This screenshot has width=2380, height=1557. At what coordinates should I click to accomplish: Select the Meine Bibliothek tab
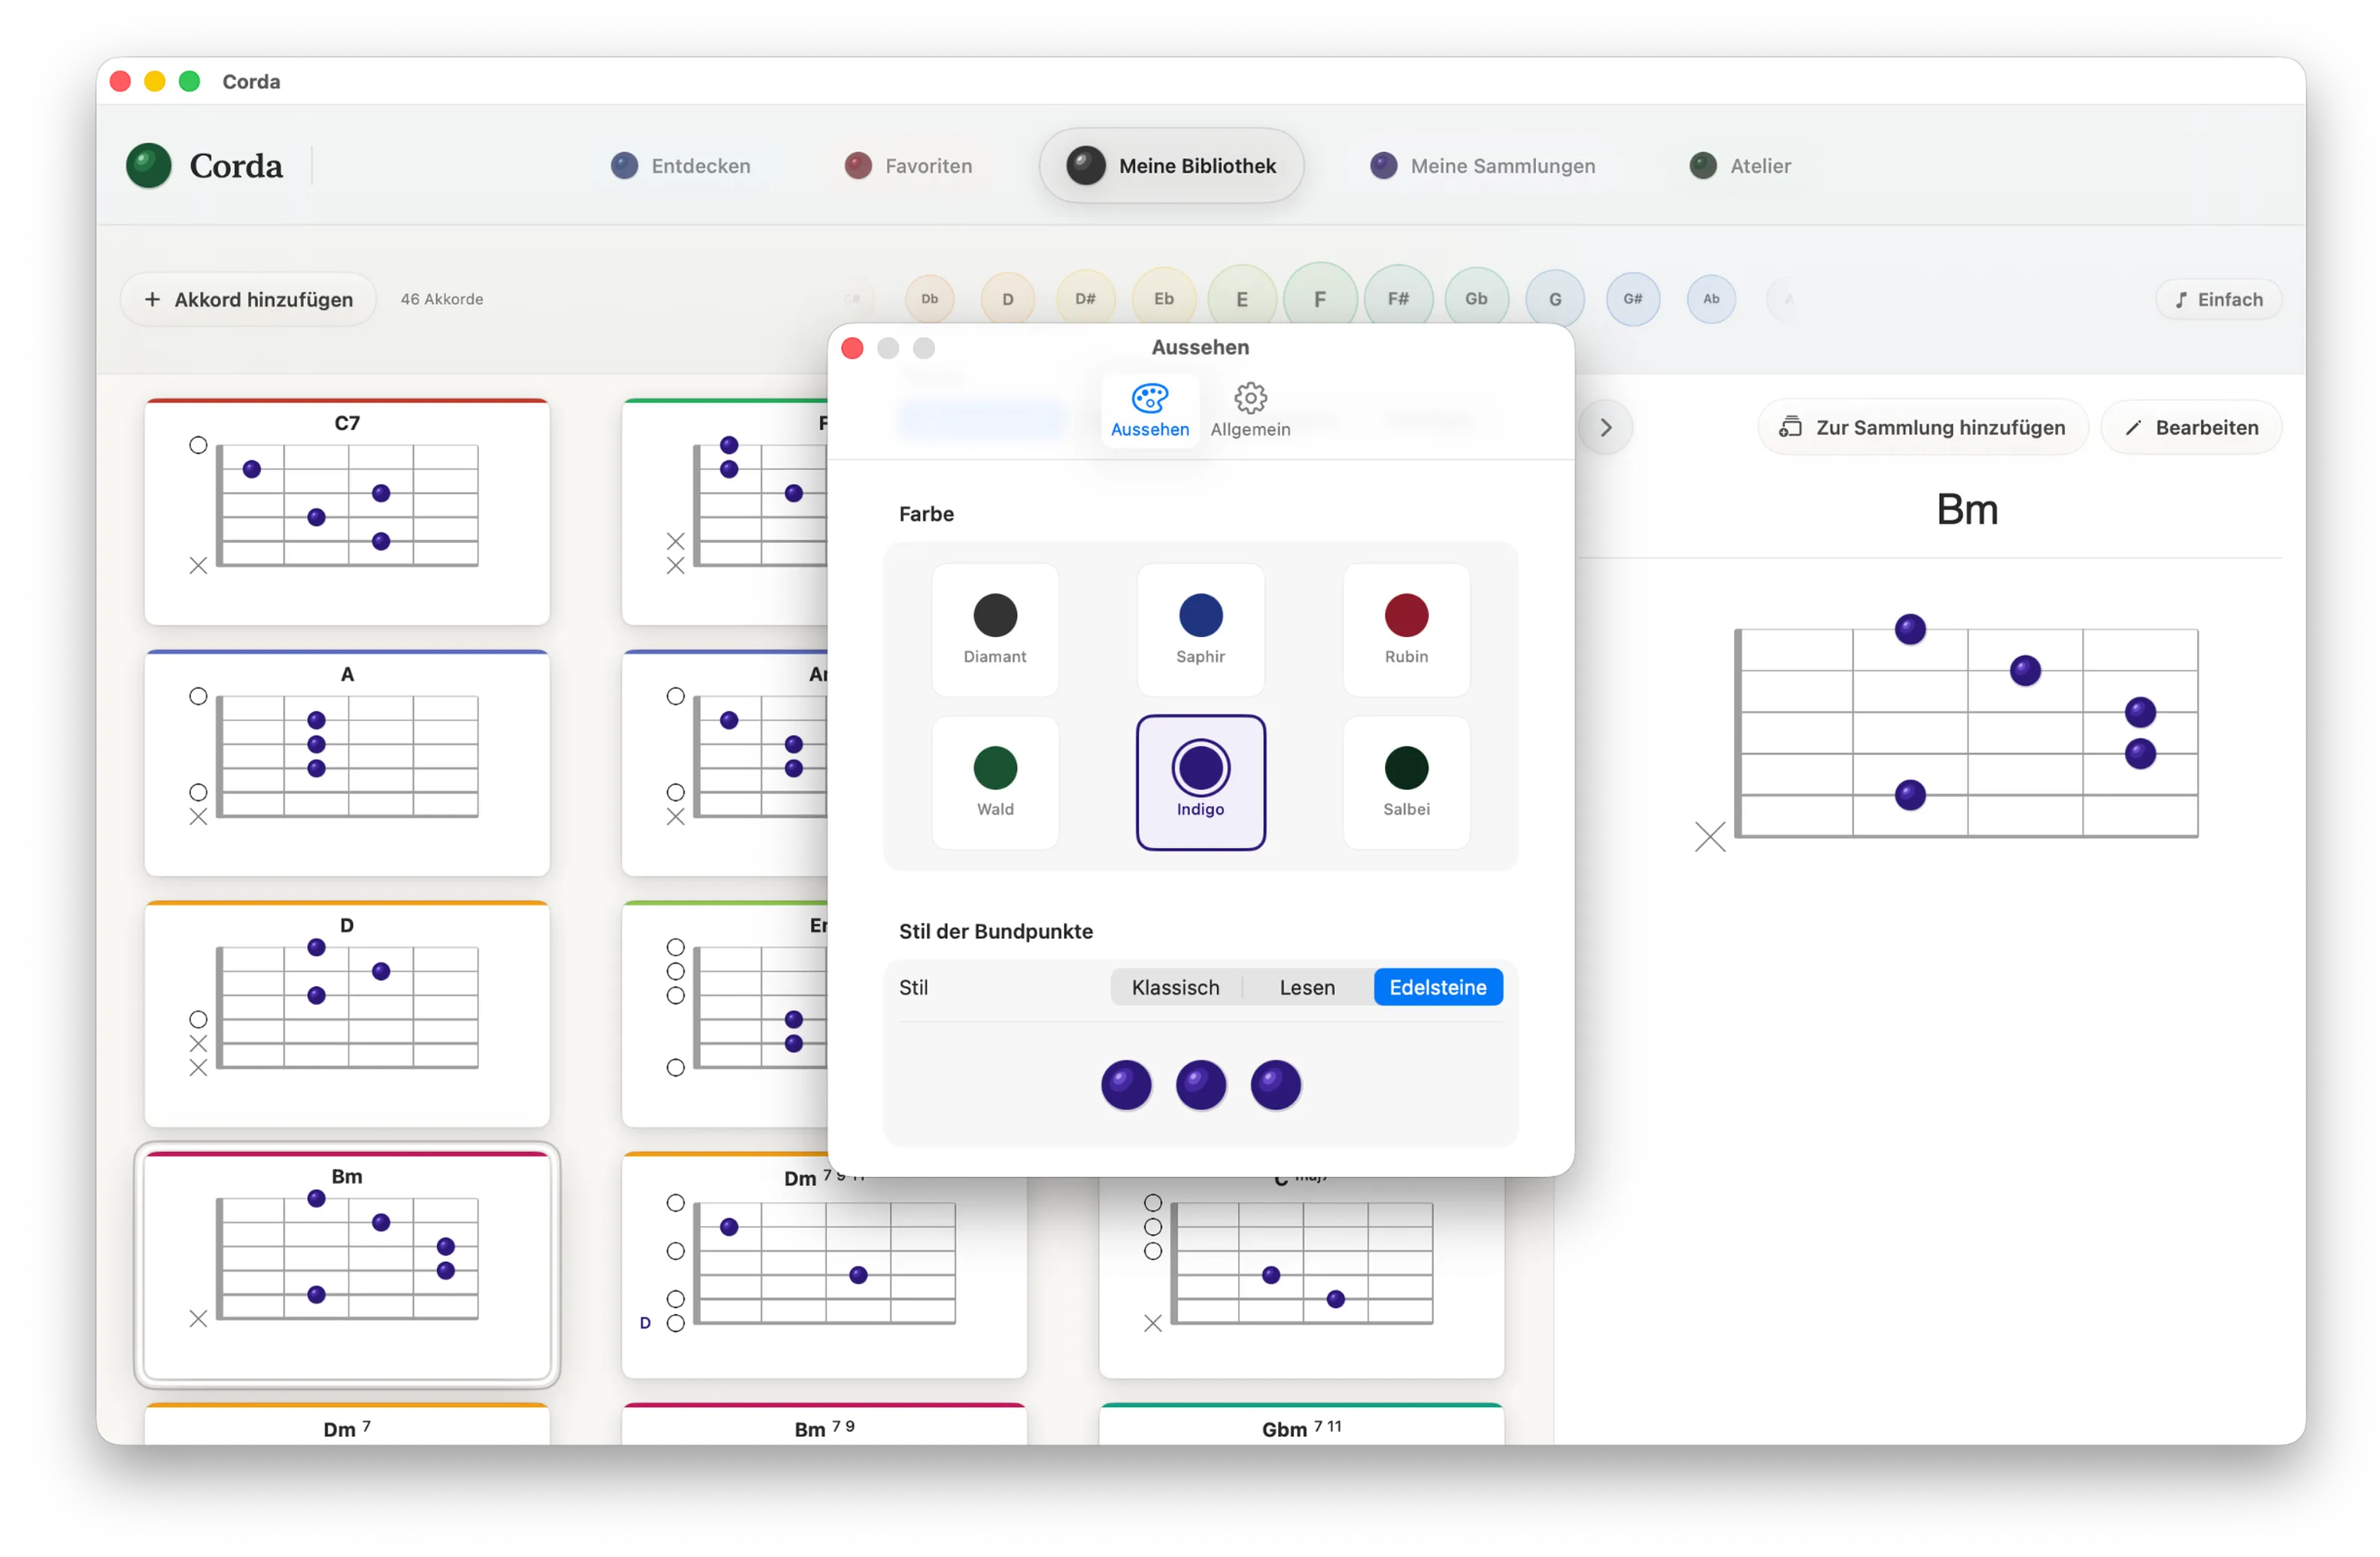(x=1171, y=166)
